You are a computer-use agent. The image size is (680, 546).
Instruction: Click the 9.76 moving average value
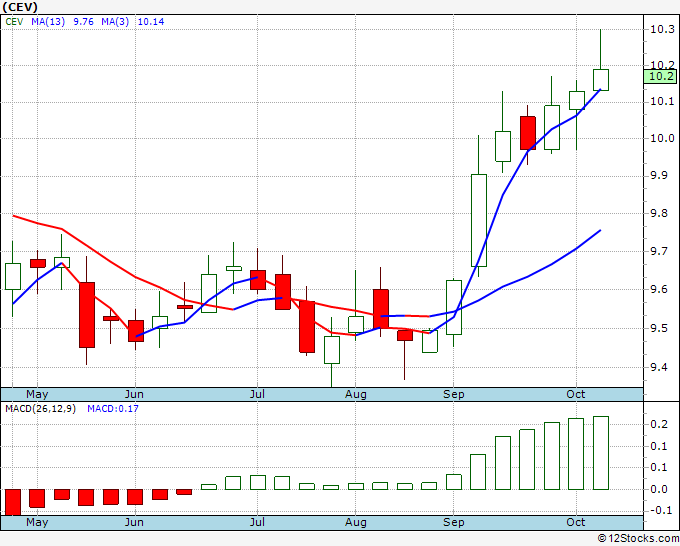[83, 22]
